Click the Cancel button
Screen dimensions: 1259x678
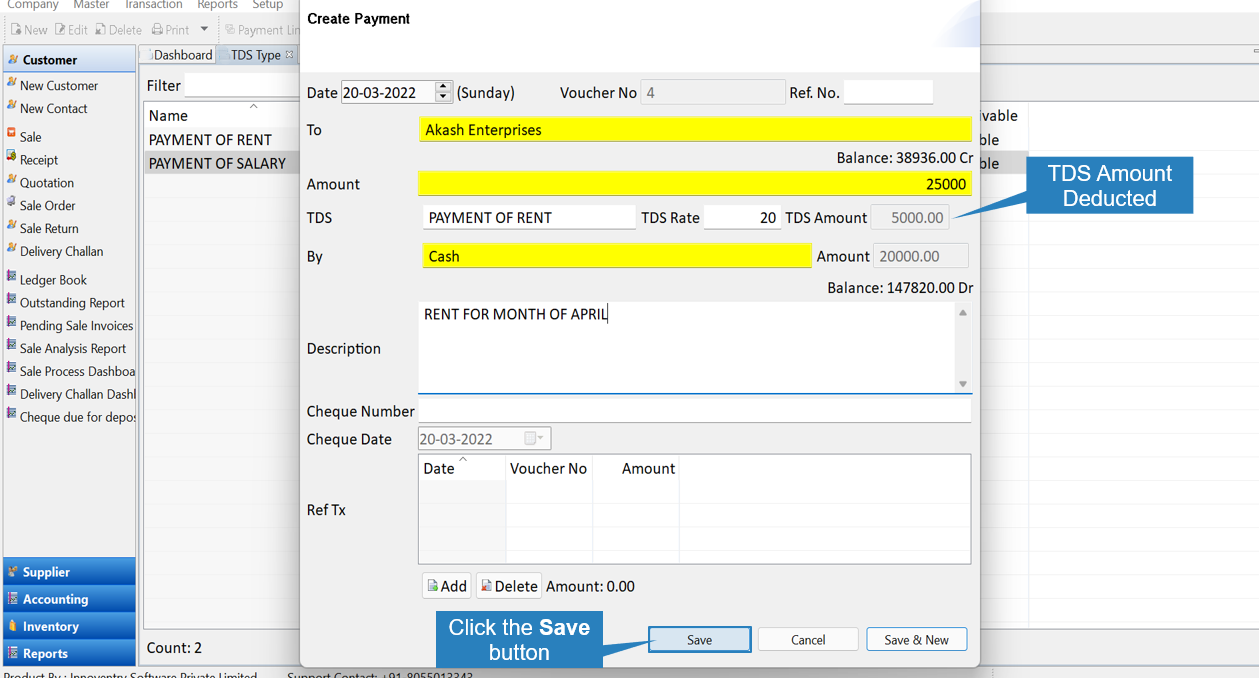pyautogui.click(x=808, y=640)
